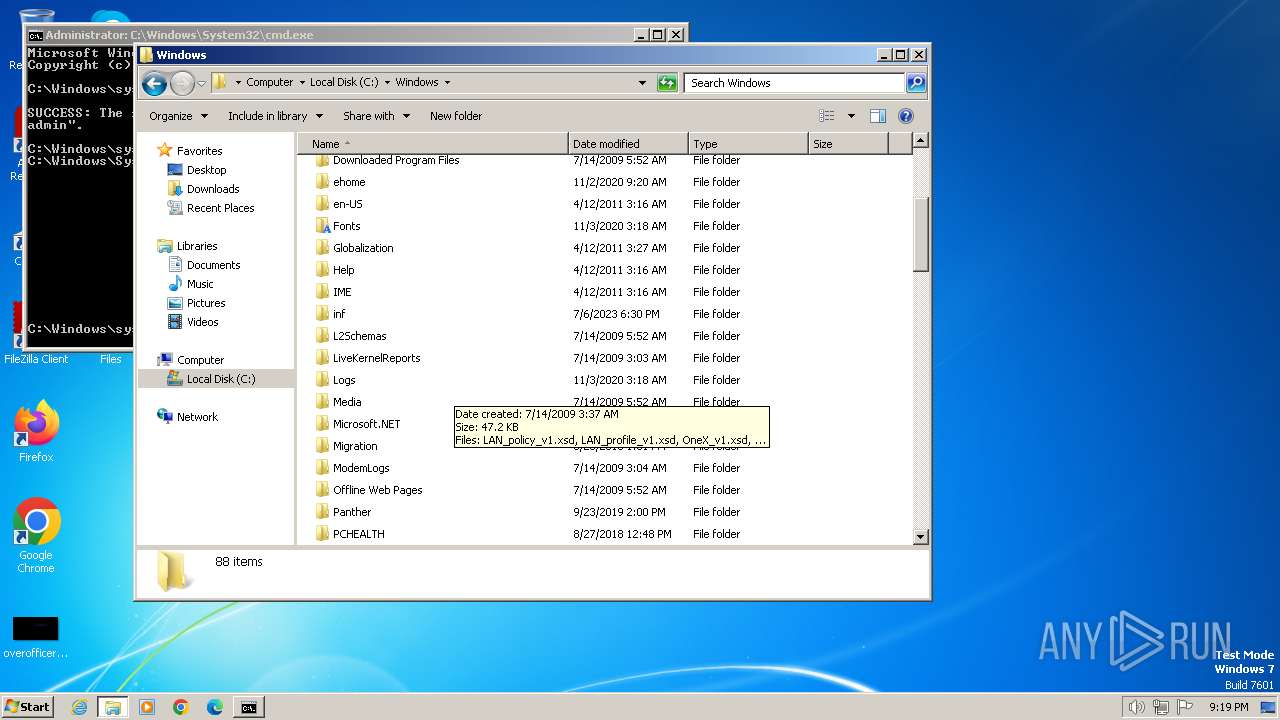Open the Music library
1280x720 pixels.
tap(200, 284)
